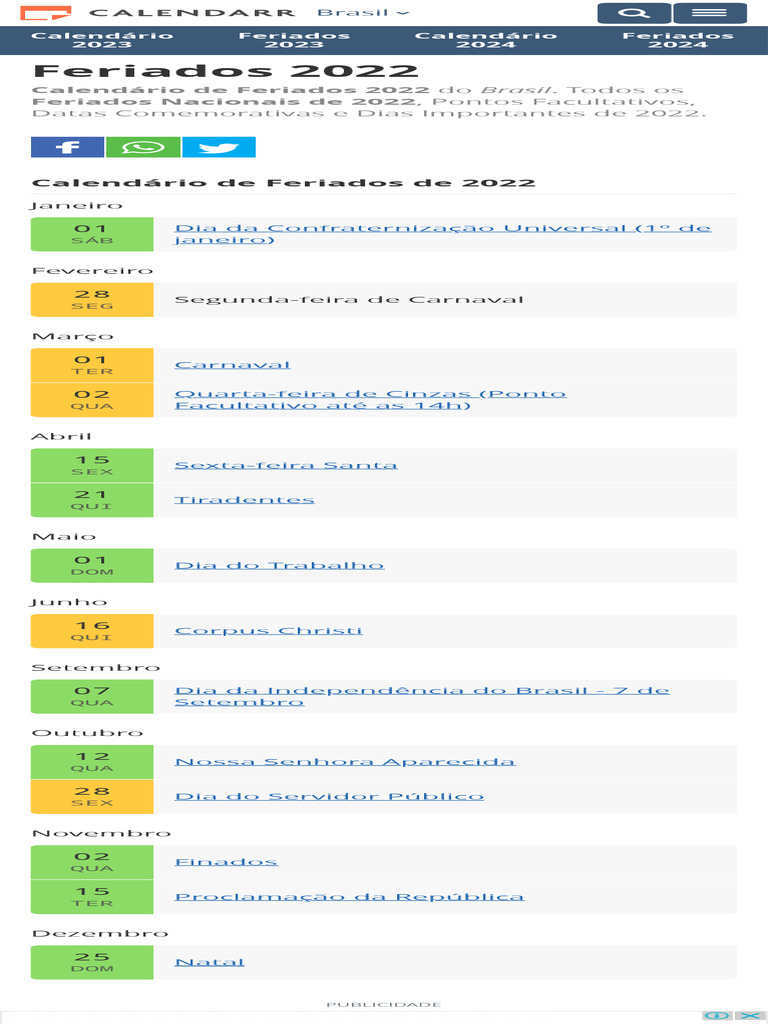Open the hamburger menu button
Image resolution: width=768 pixels, height=1024 pixels.
pos(710,13)
